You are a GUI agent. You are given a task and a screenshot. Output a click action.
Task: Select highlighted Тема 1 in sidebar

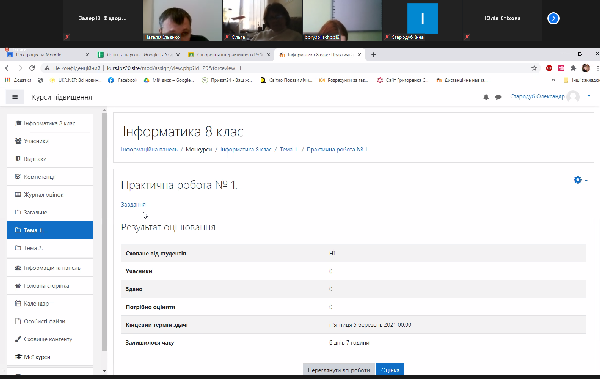[x=50, y=230]
